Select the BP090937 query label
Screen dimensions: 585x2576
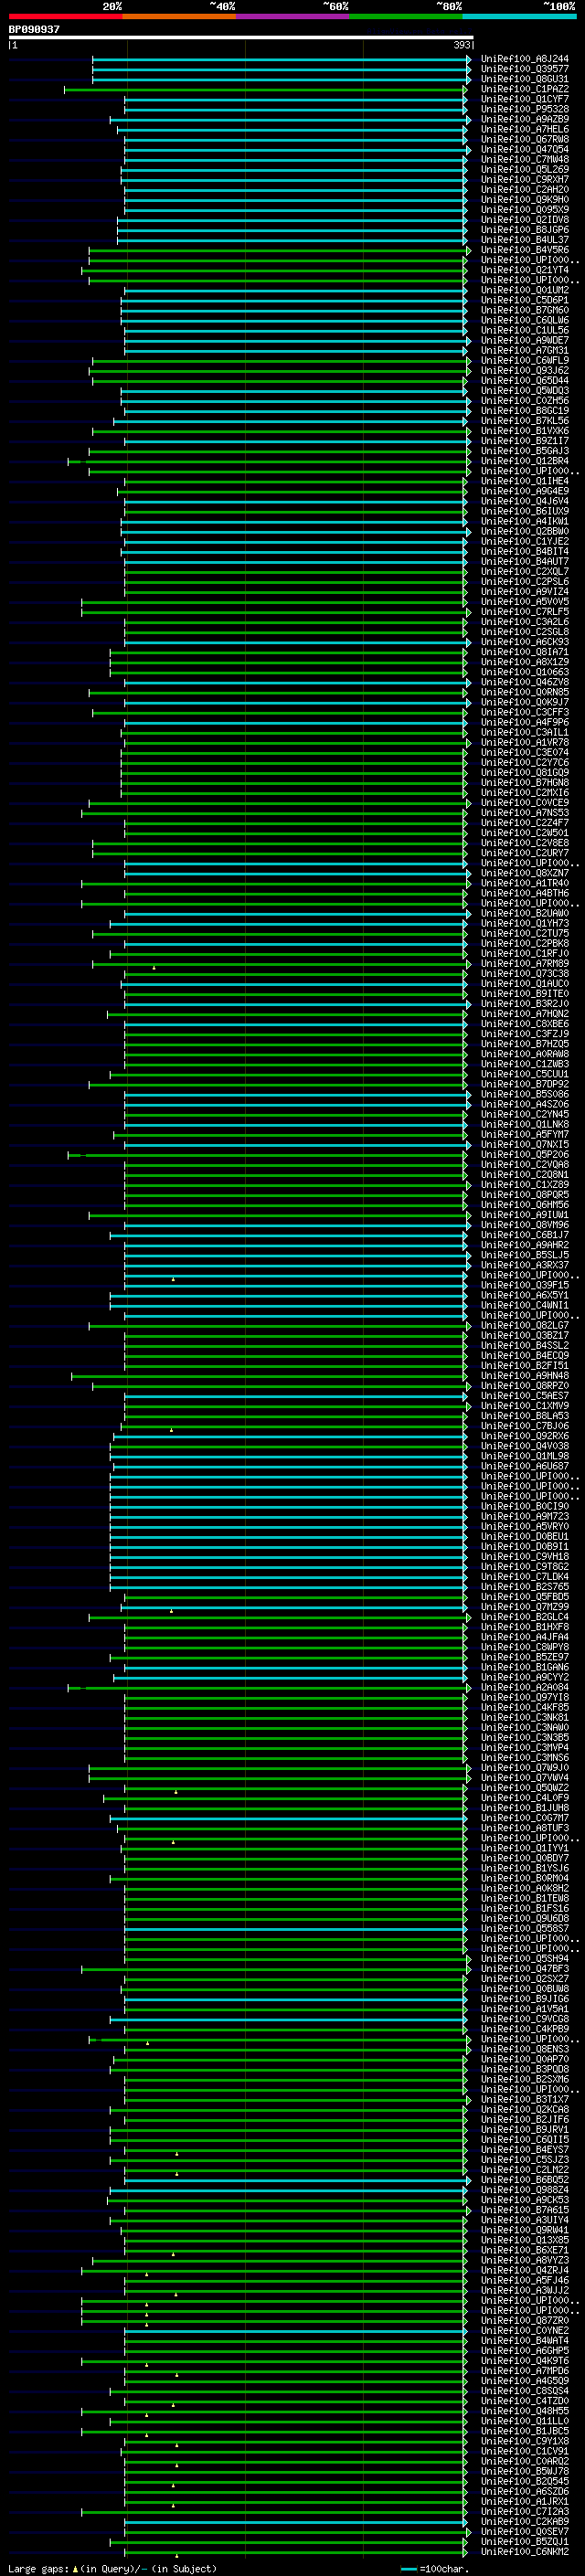point(34,29)
